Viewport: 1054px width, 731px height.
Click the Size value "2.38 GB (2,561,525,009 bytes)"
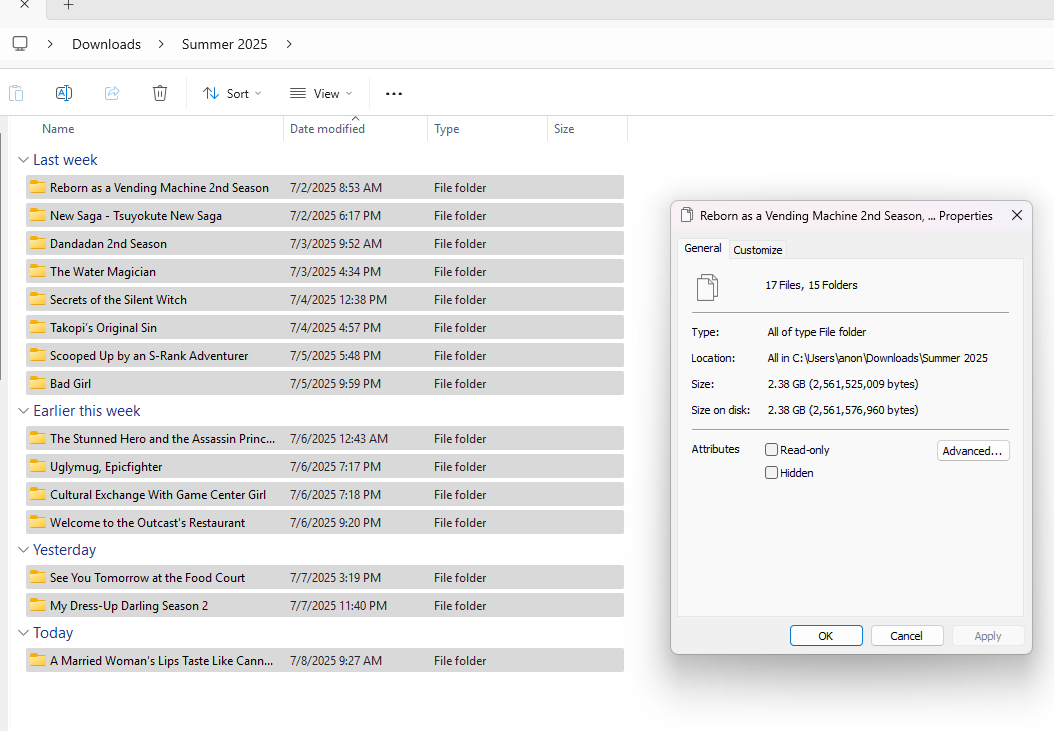(843, 384)
